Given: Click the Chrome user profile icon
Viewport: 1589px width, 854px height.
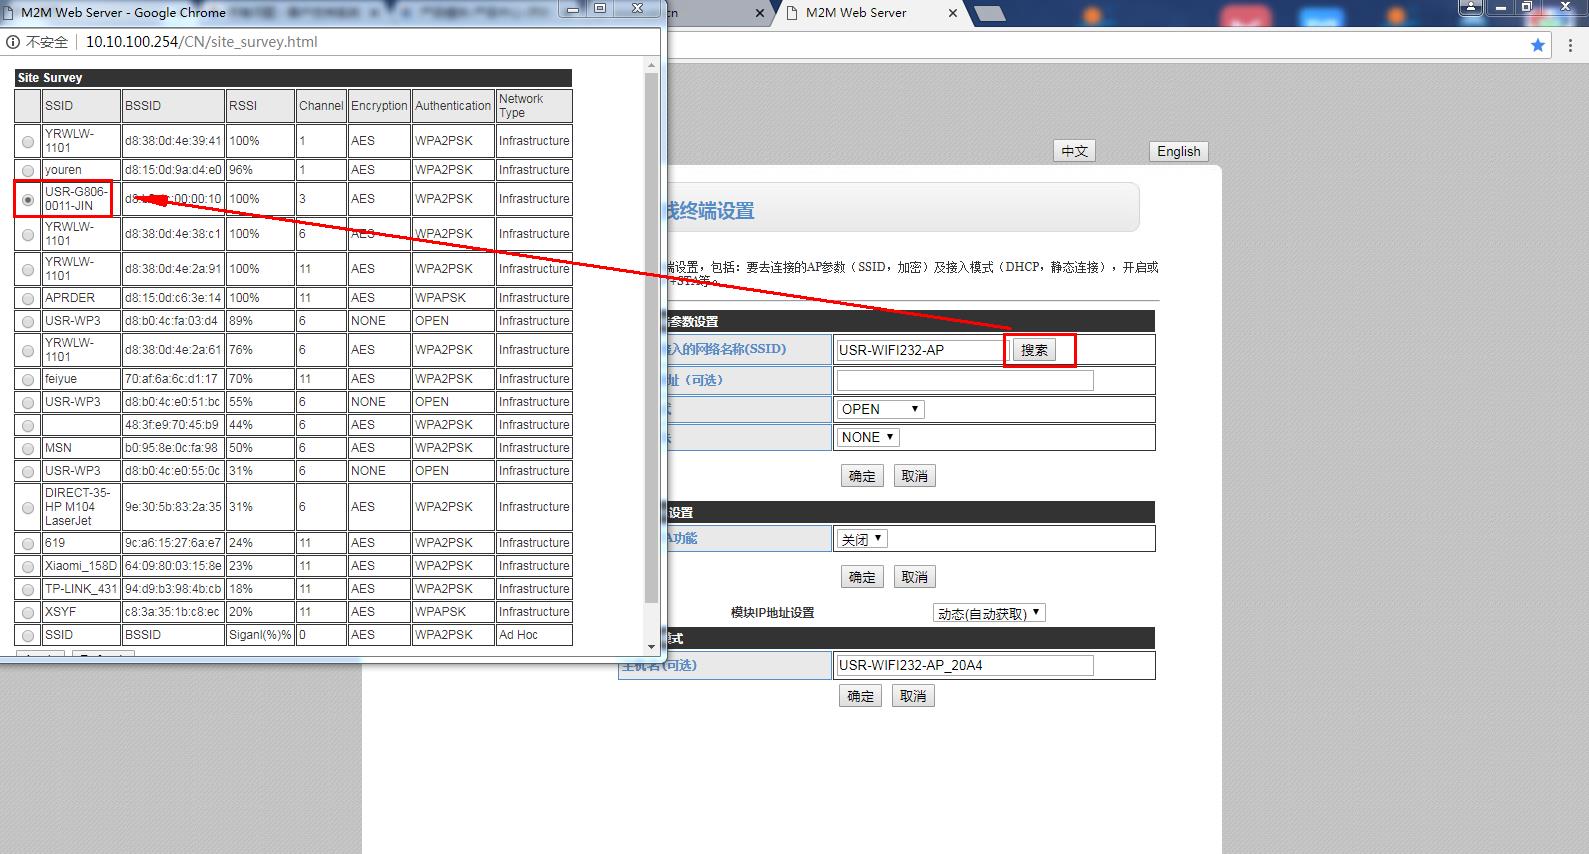Looking at the screenshot, I should 1471,7.
